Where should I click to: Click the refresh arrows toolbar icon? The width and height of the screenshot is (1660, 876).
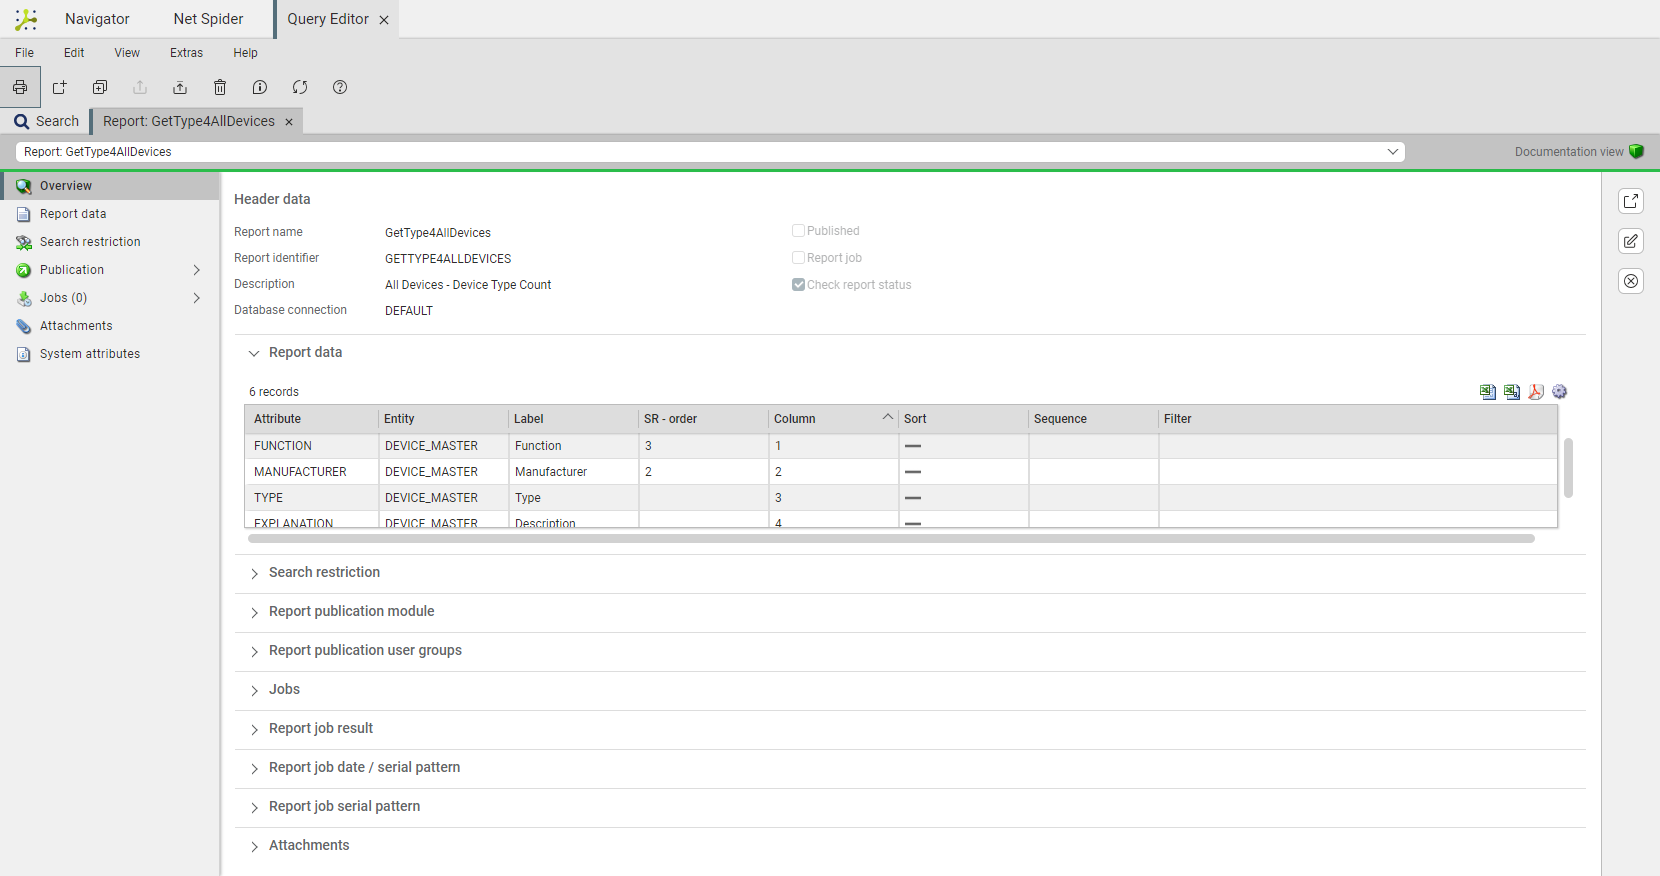(300, 88)
